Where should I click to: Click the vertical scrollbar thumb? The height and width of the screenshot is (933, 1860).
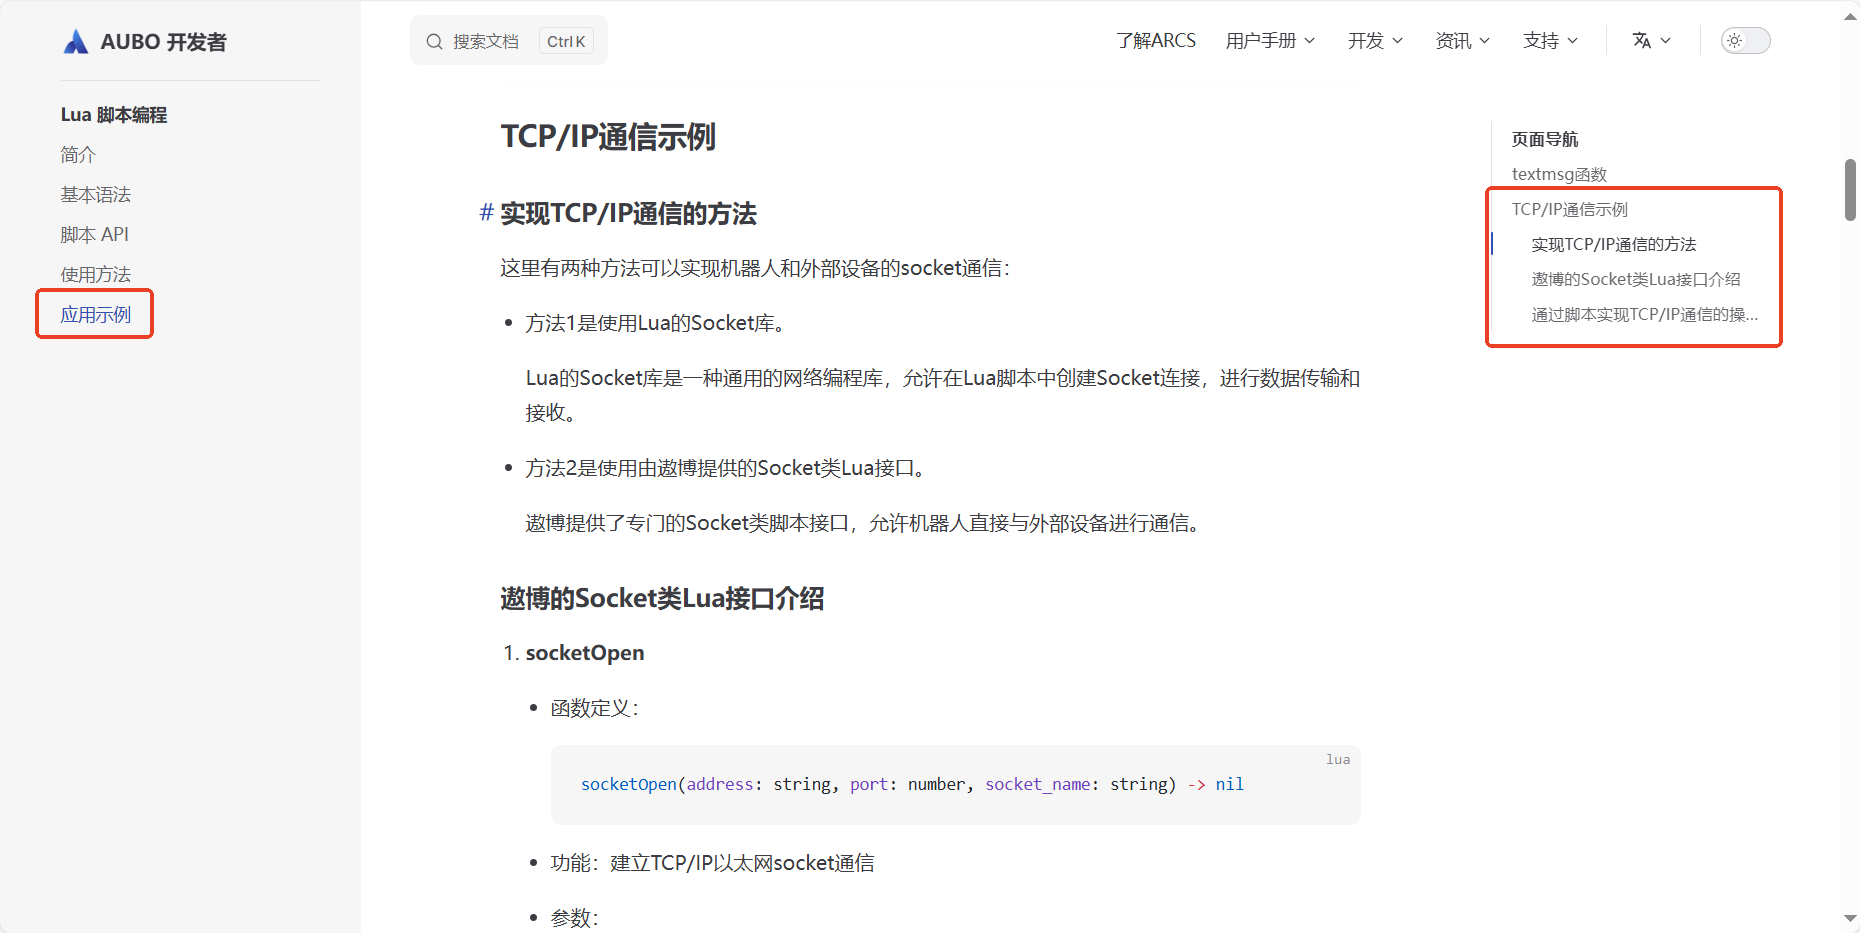point(1851,190)
